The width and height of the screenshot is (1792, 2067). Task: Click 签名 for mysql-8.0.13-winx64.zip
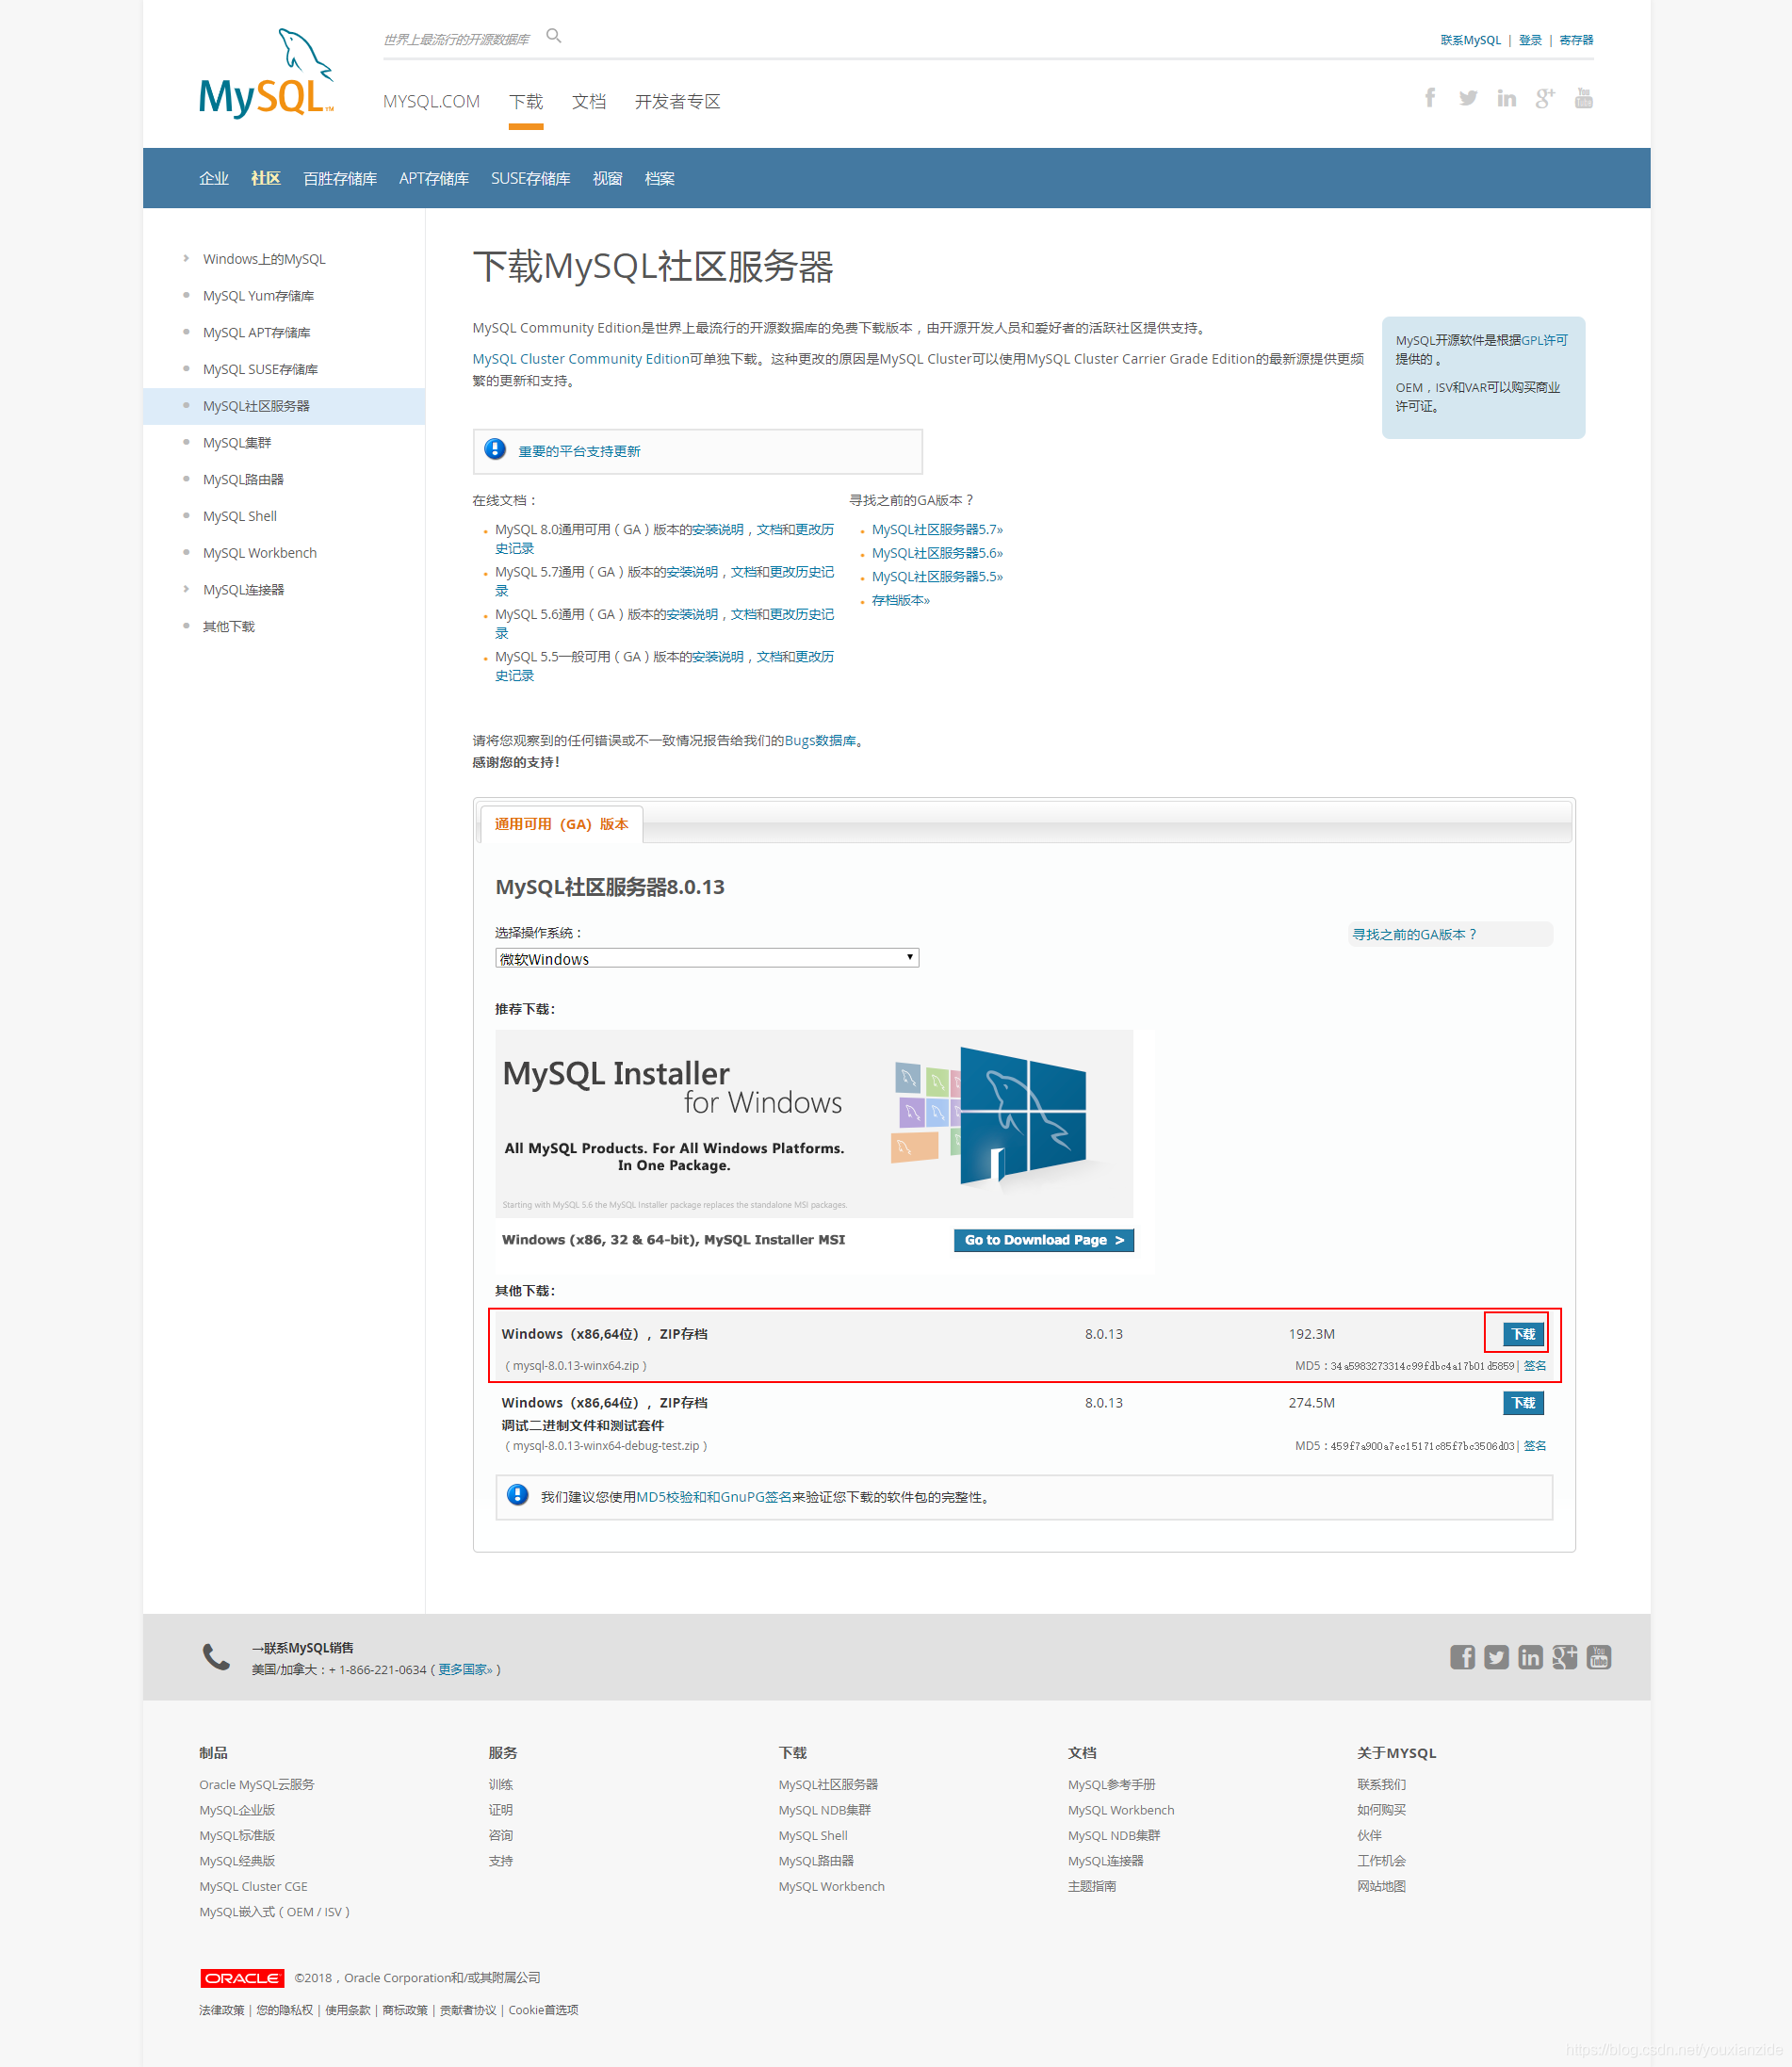click(1535, 1366)
